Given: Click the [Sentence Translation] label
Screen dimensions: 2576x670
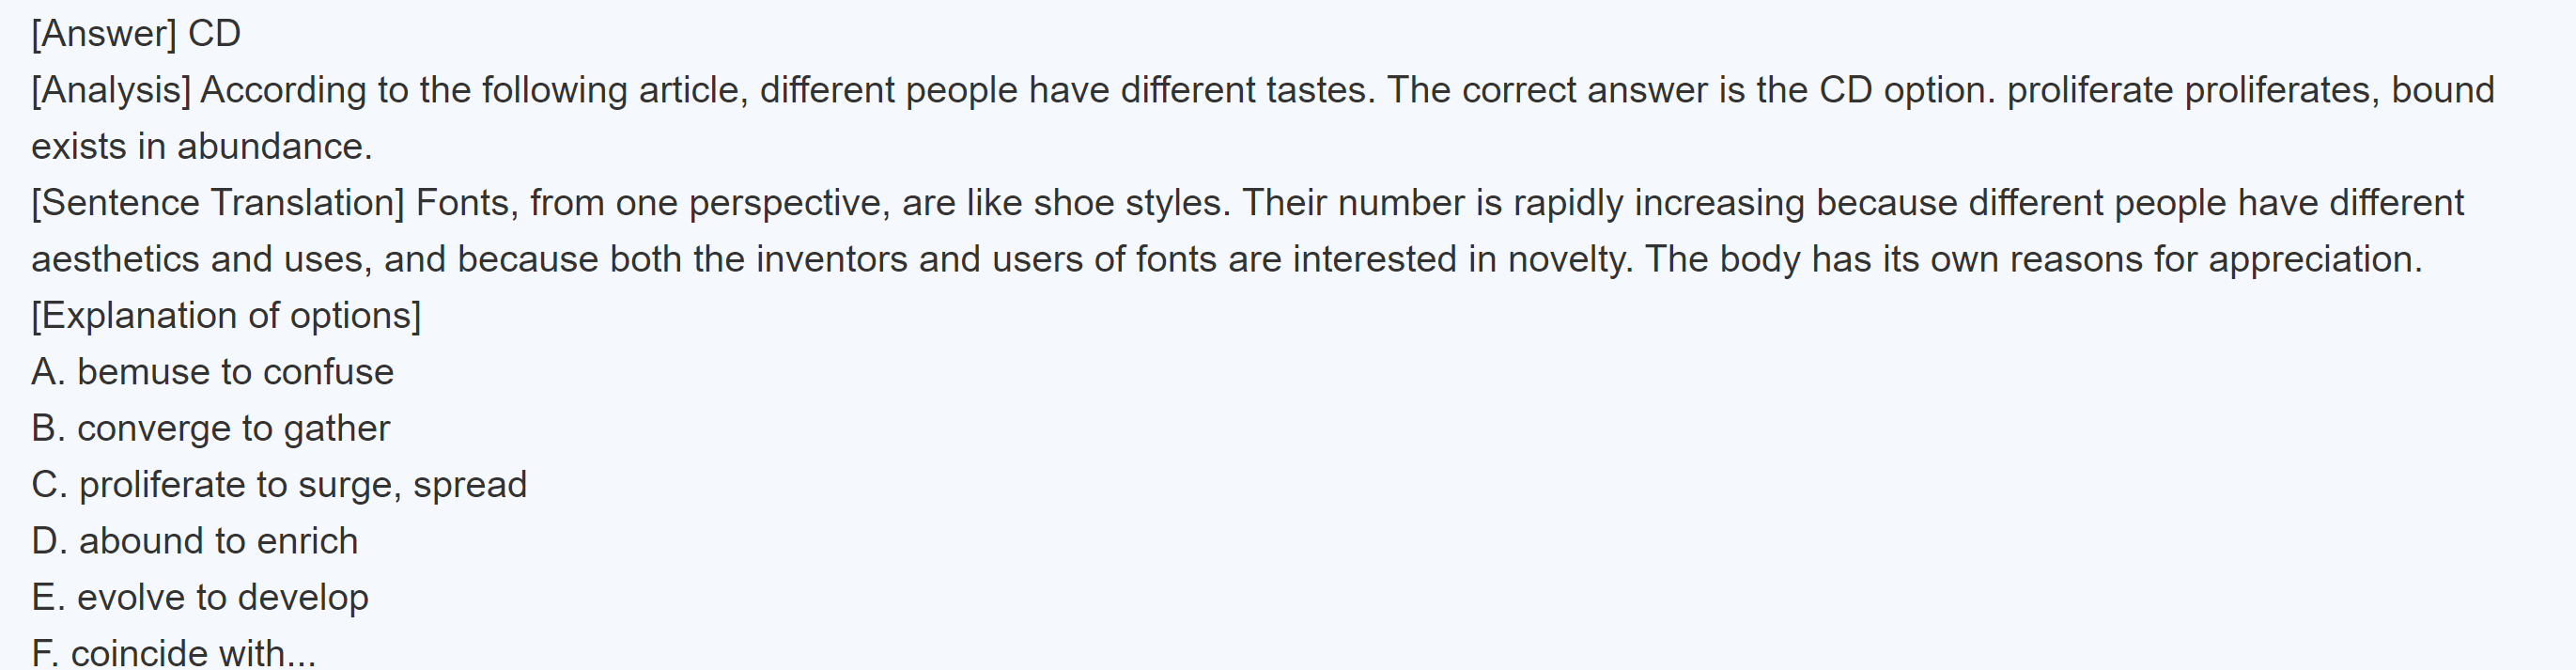Looking at the screenshot, I should click(218, 203).
